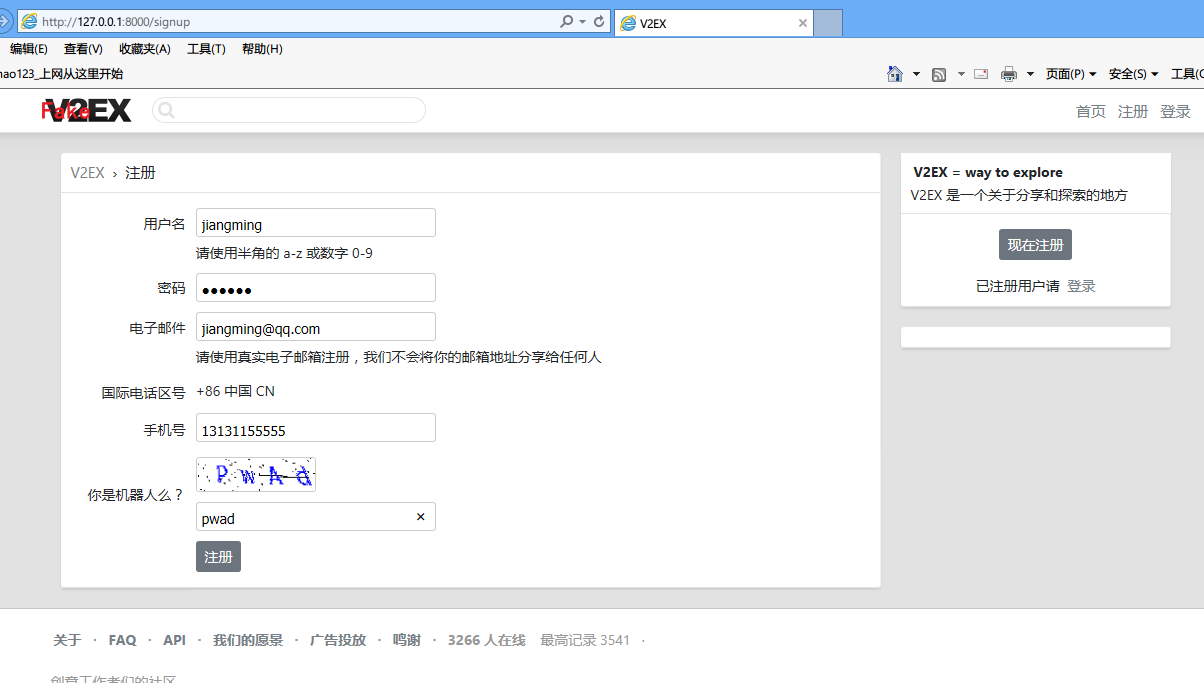Viewport: 1204px width, 683px height.
Task: Click the V2EX site logo
Action: coord(86,110)
